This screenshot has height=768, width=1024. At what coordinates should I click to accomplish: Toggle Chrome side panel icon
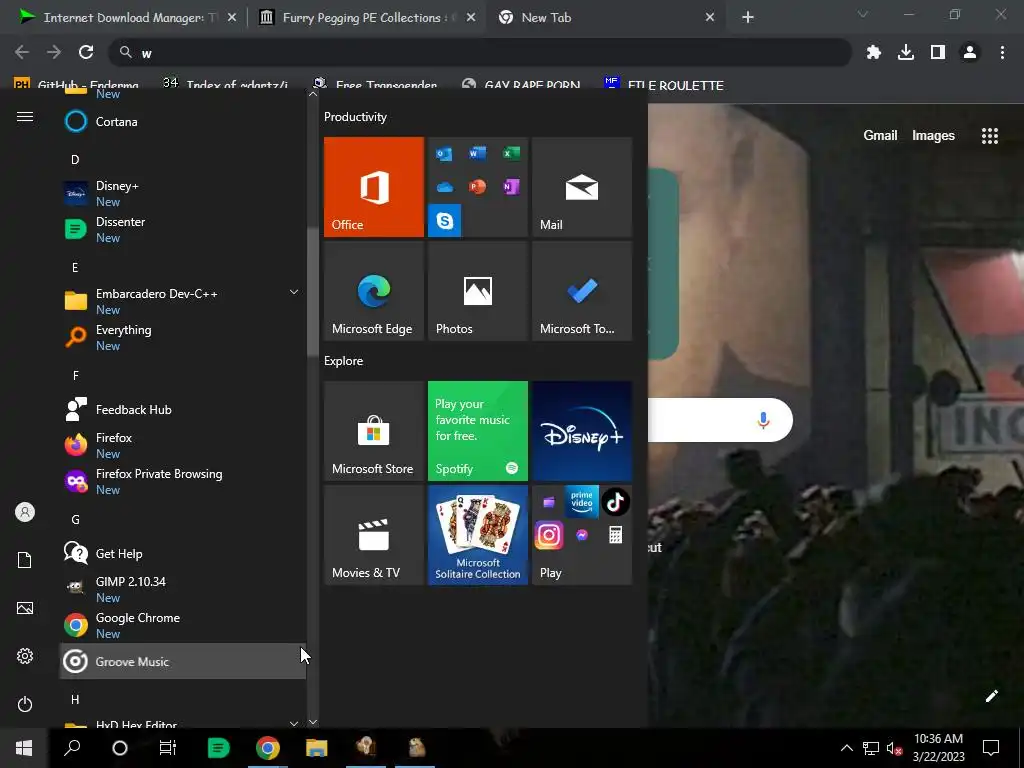938,52
